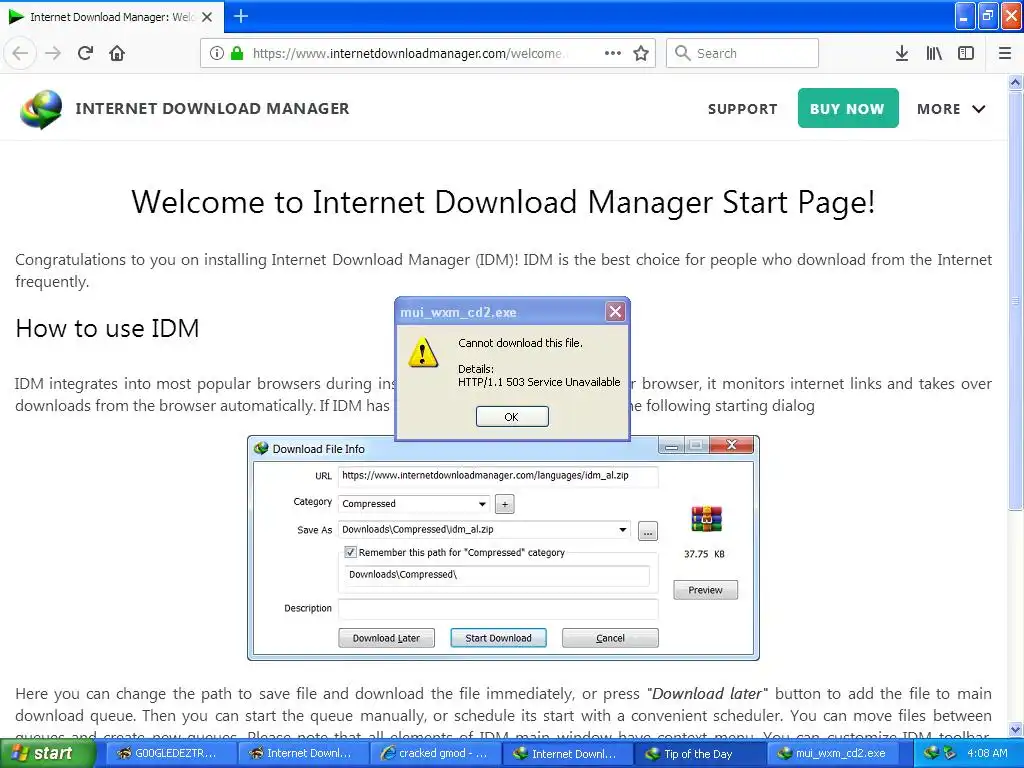Click Cancel in Download File Info
Viewport: 1024px width, 768px height.
(x=610, y=638)
